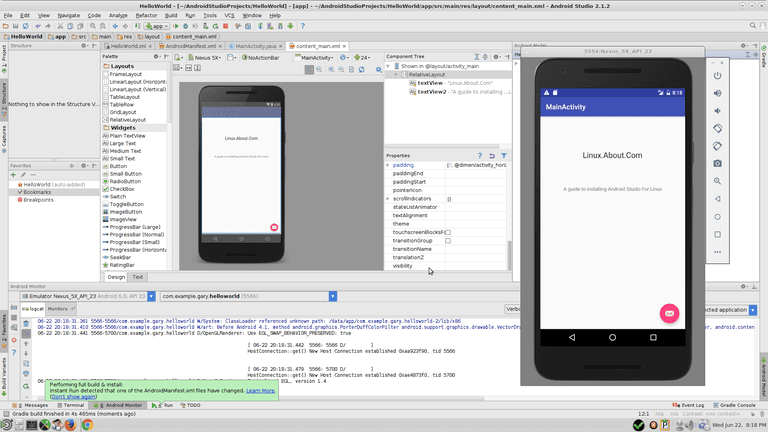
Task: Click emulator sidebar back triangle icon
Action: tap(717, 199)
